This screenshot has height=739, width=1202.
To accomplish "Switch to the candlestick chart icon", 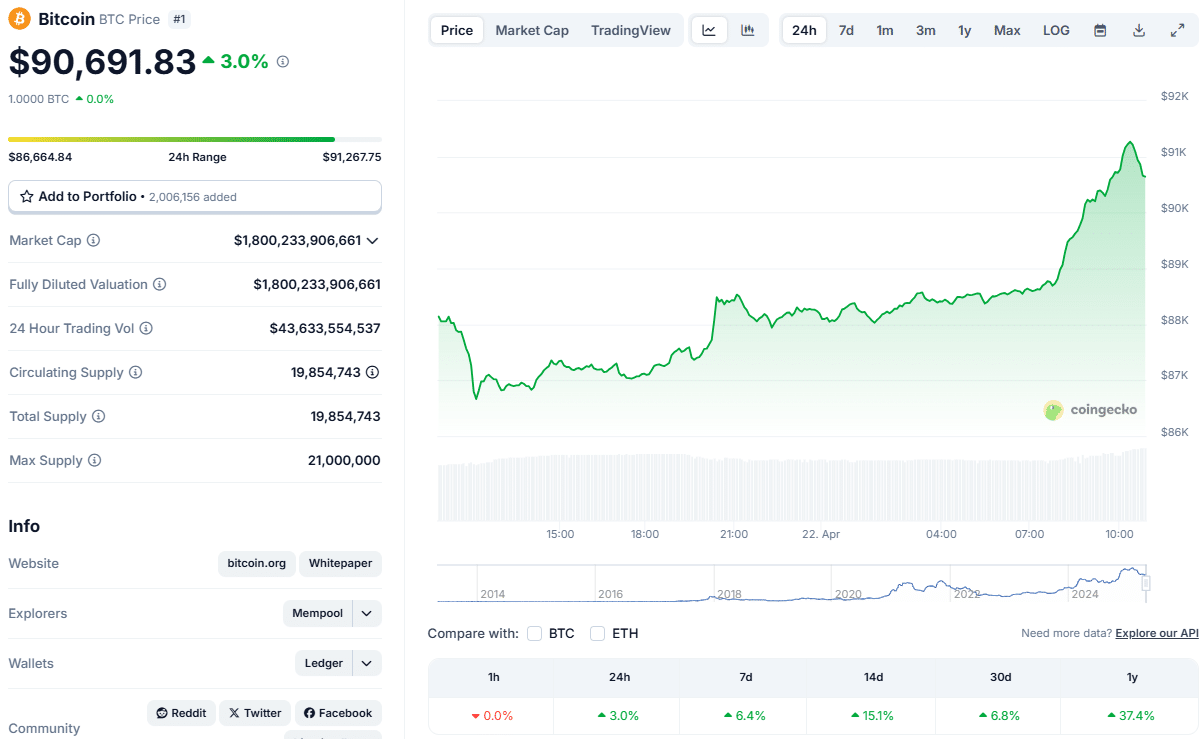I will coord(747,30).
